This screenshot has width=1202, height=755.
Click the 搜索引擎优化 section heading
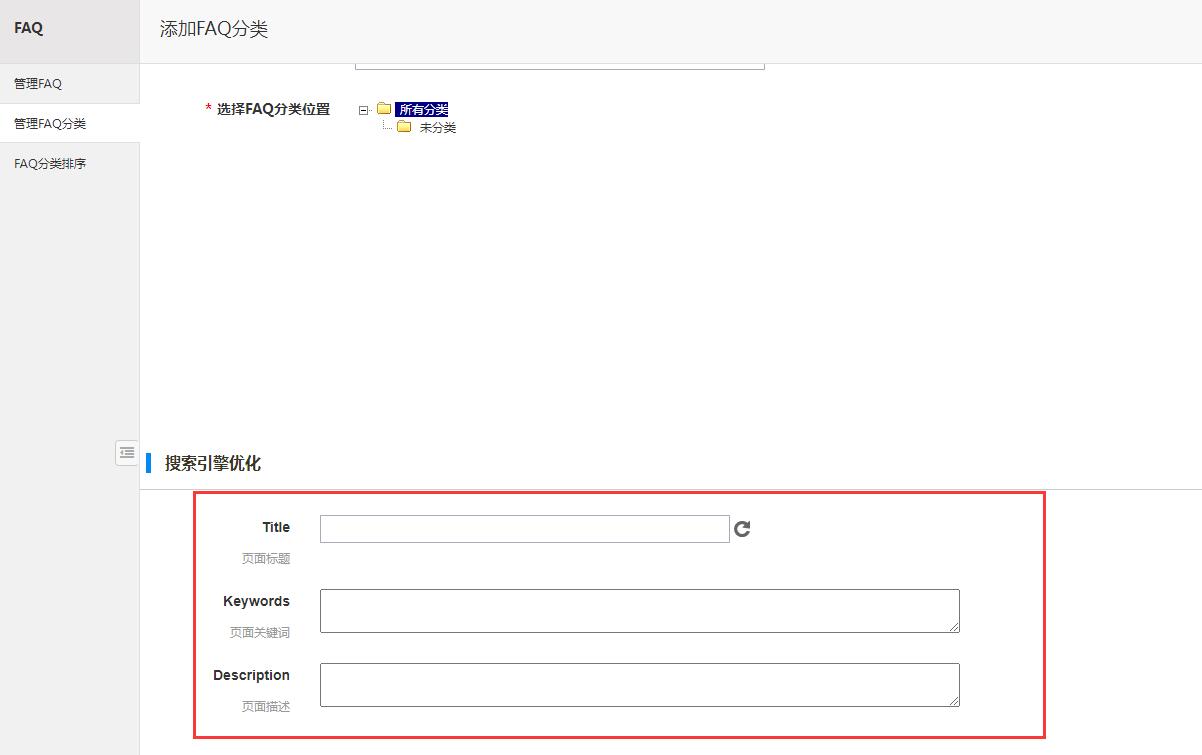coord(212,463)
